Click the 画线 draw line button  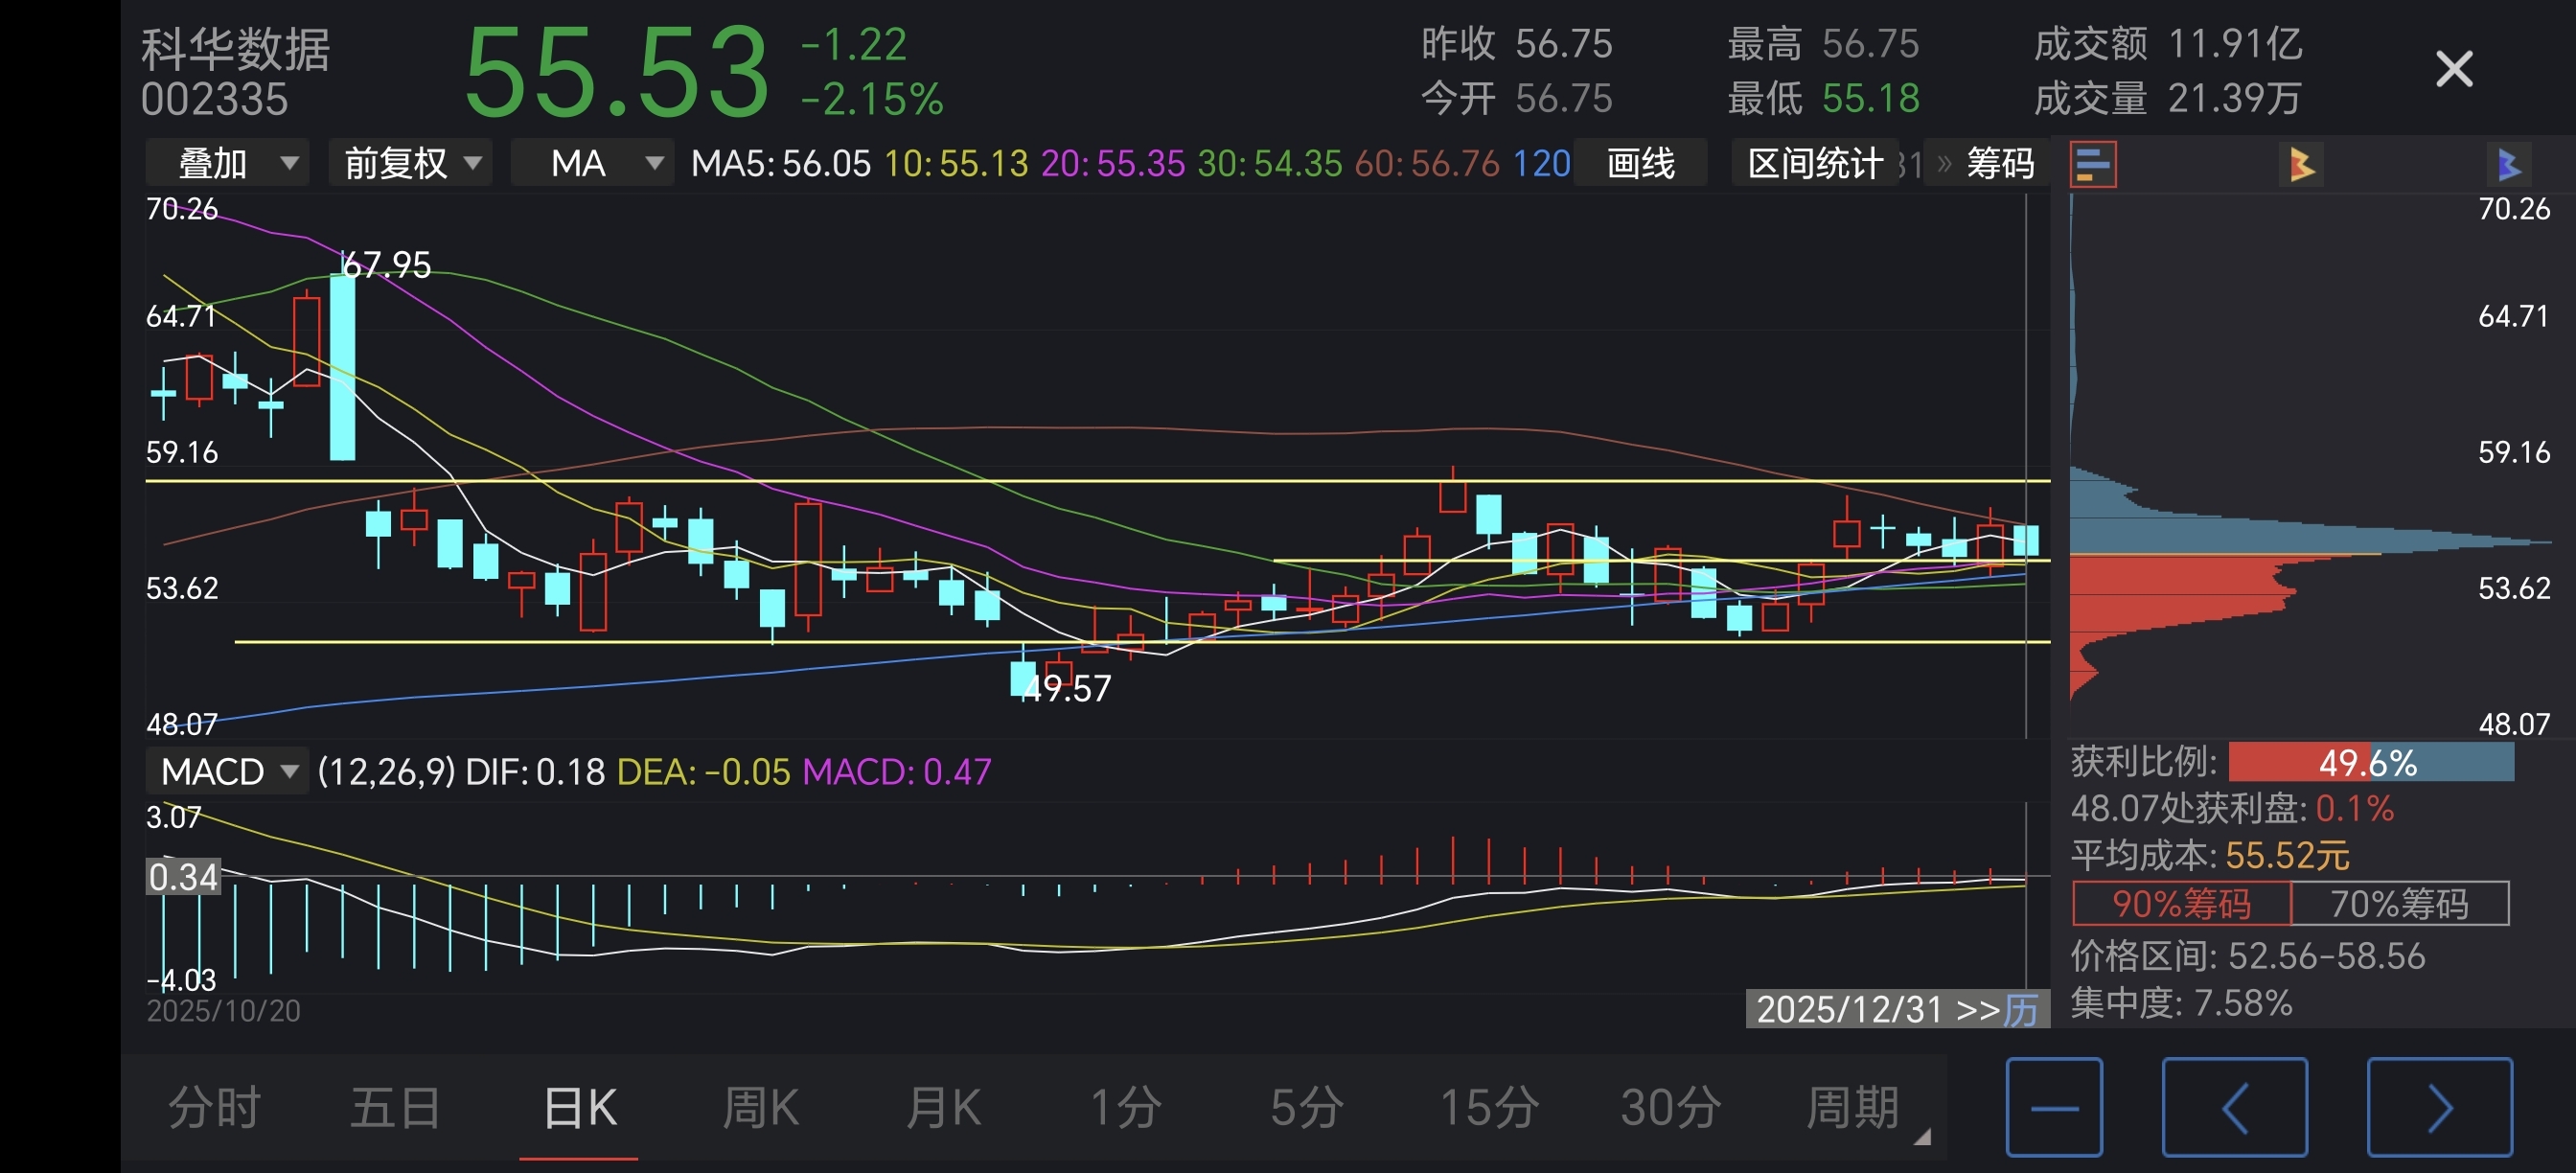[1640, 164]
